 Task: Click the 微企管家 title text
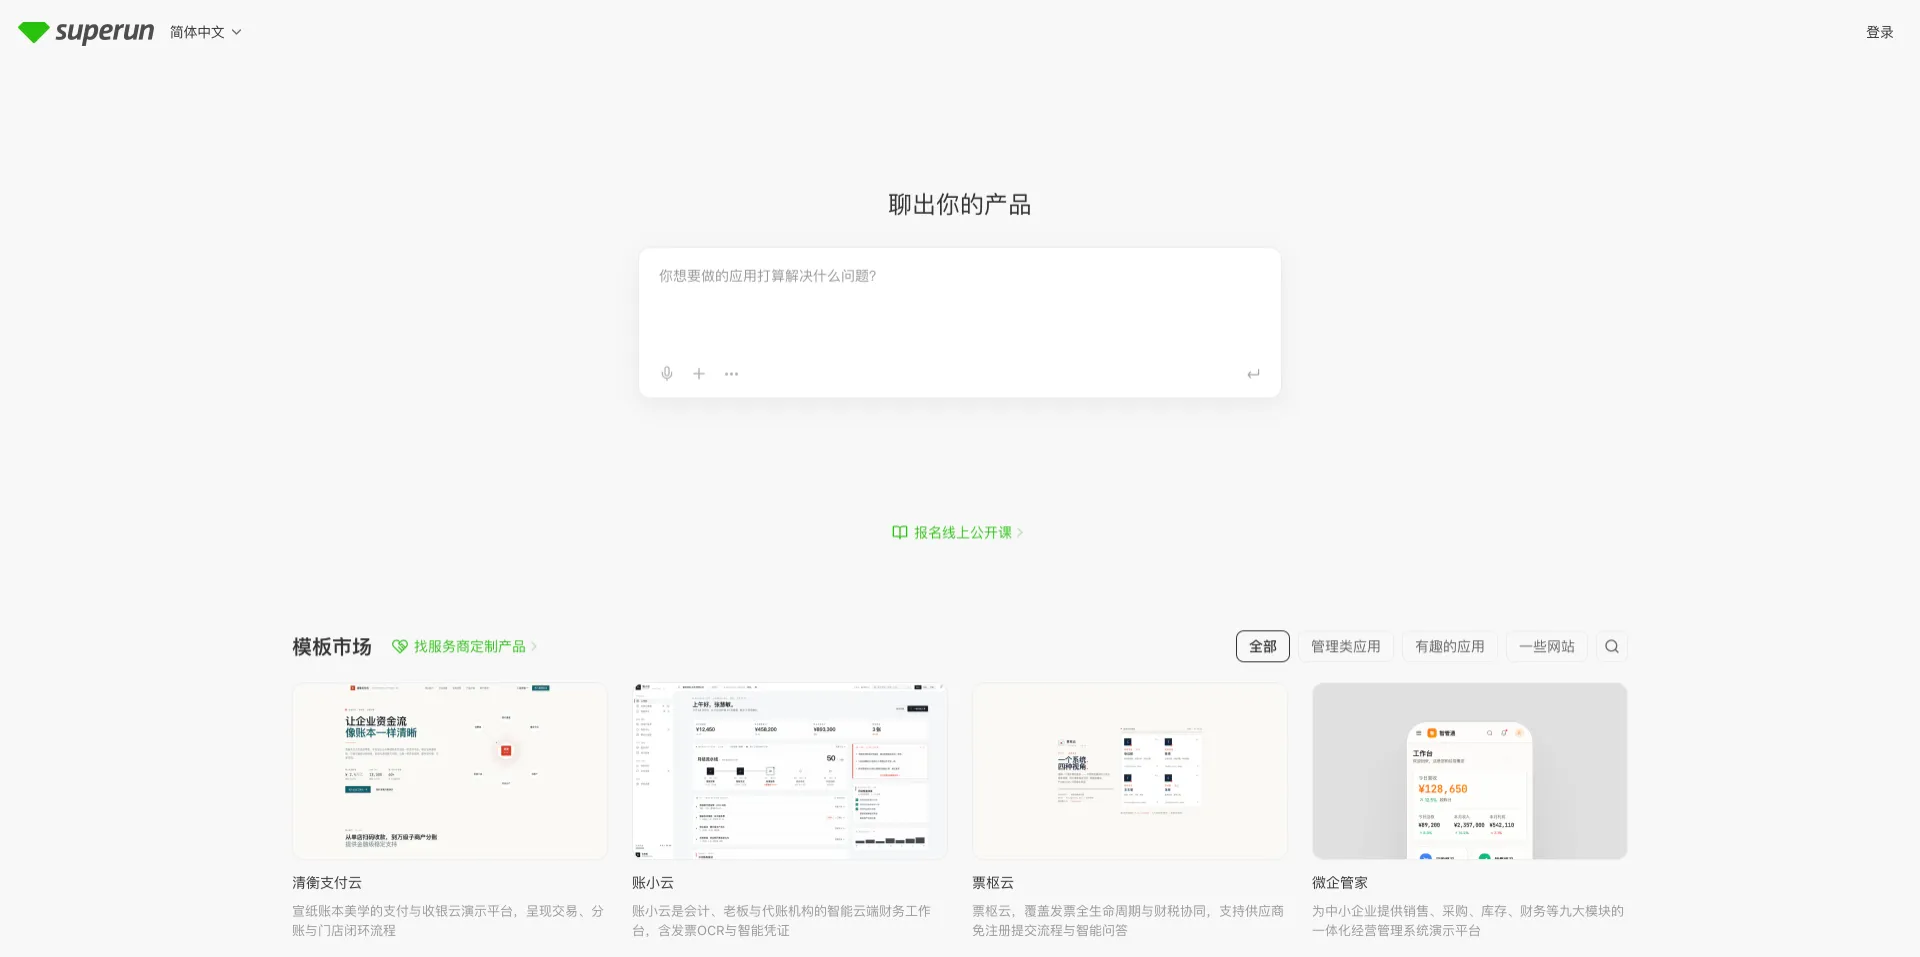(x=1340, y=883)
